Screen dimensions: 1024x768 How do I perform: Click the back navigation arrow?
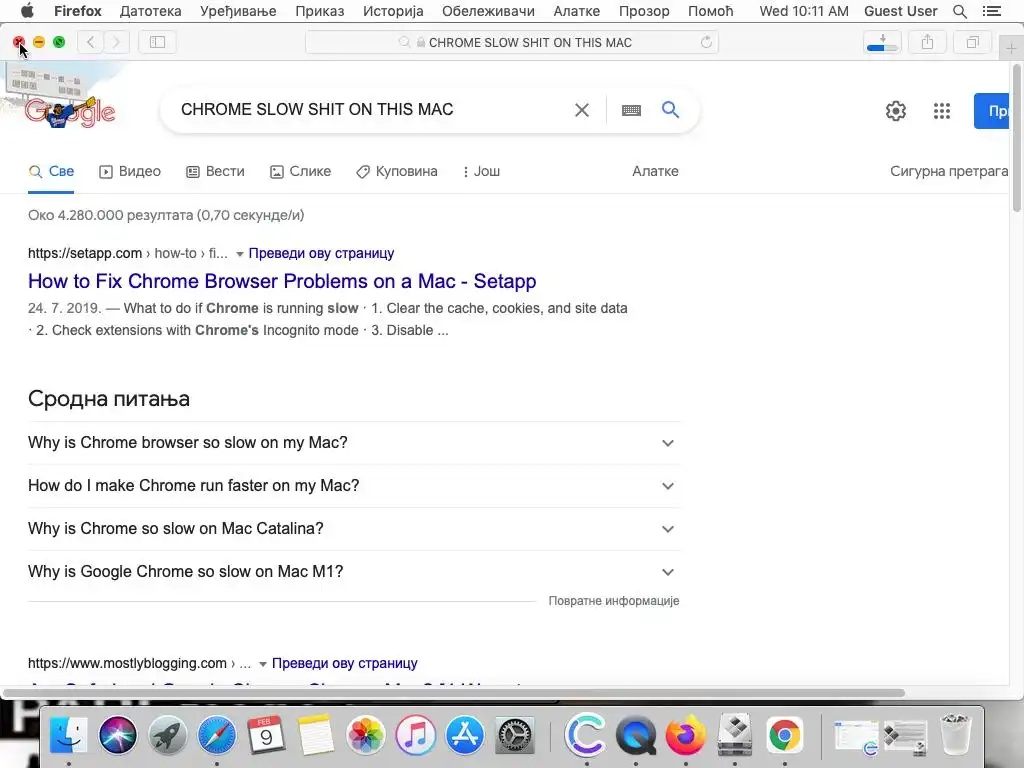[x=91, y=42]
